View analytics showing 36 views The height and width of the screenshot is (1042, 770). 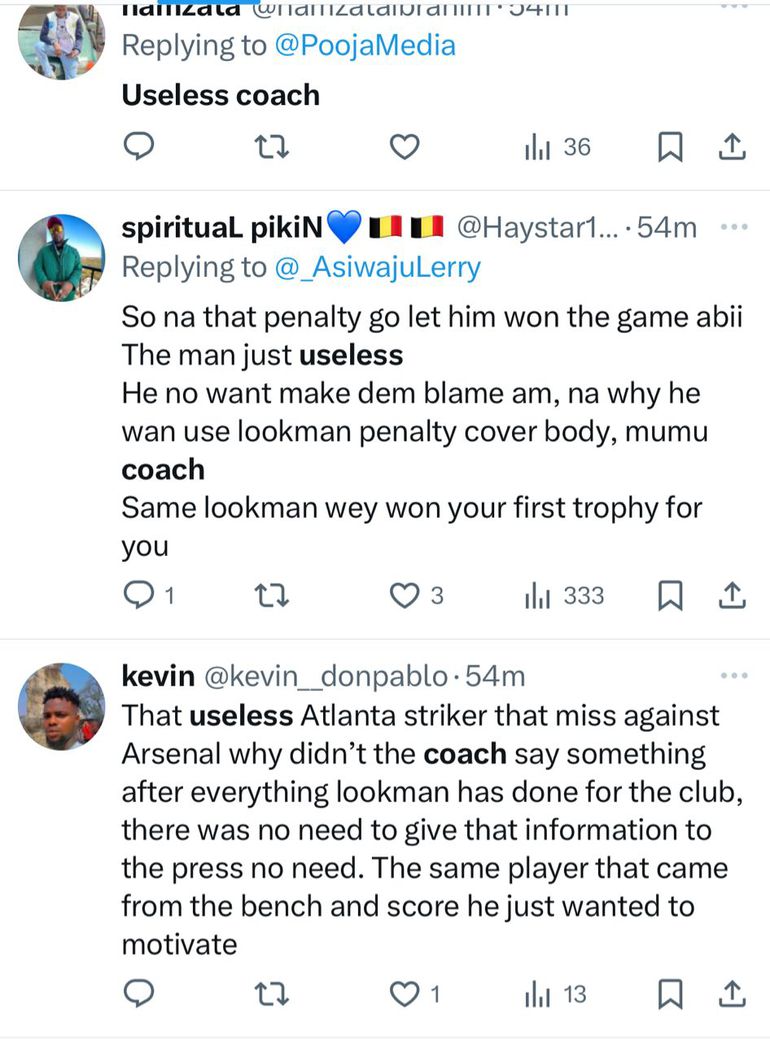point(558,148)
